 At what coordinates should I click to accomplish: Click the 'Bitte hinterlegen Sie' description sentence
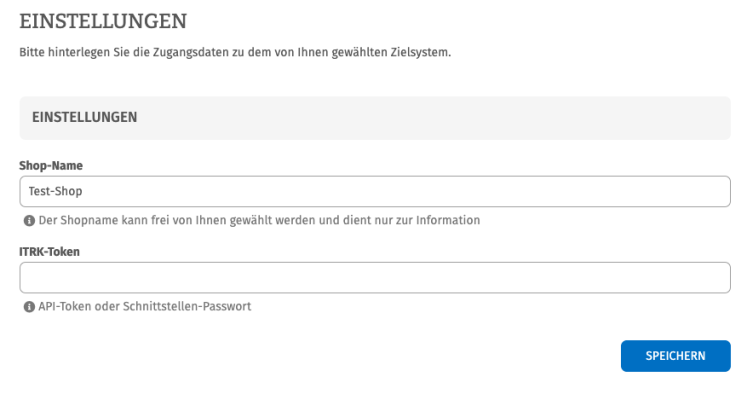(235, 52)
